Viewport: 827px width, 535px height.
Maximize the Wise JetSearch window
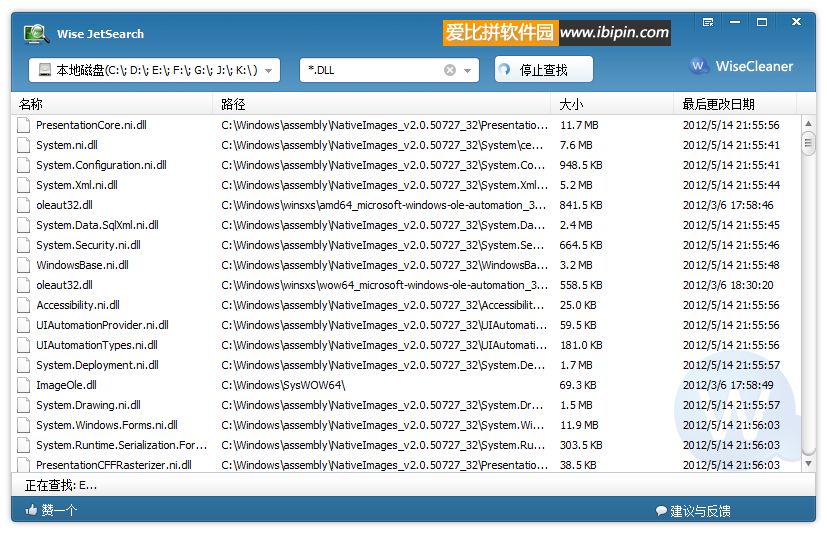[x=762, y=22]
